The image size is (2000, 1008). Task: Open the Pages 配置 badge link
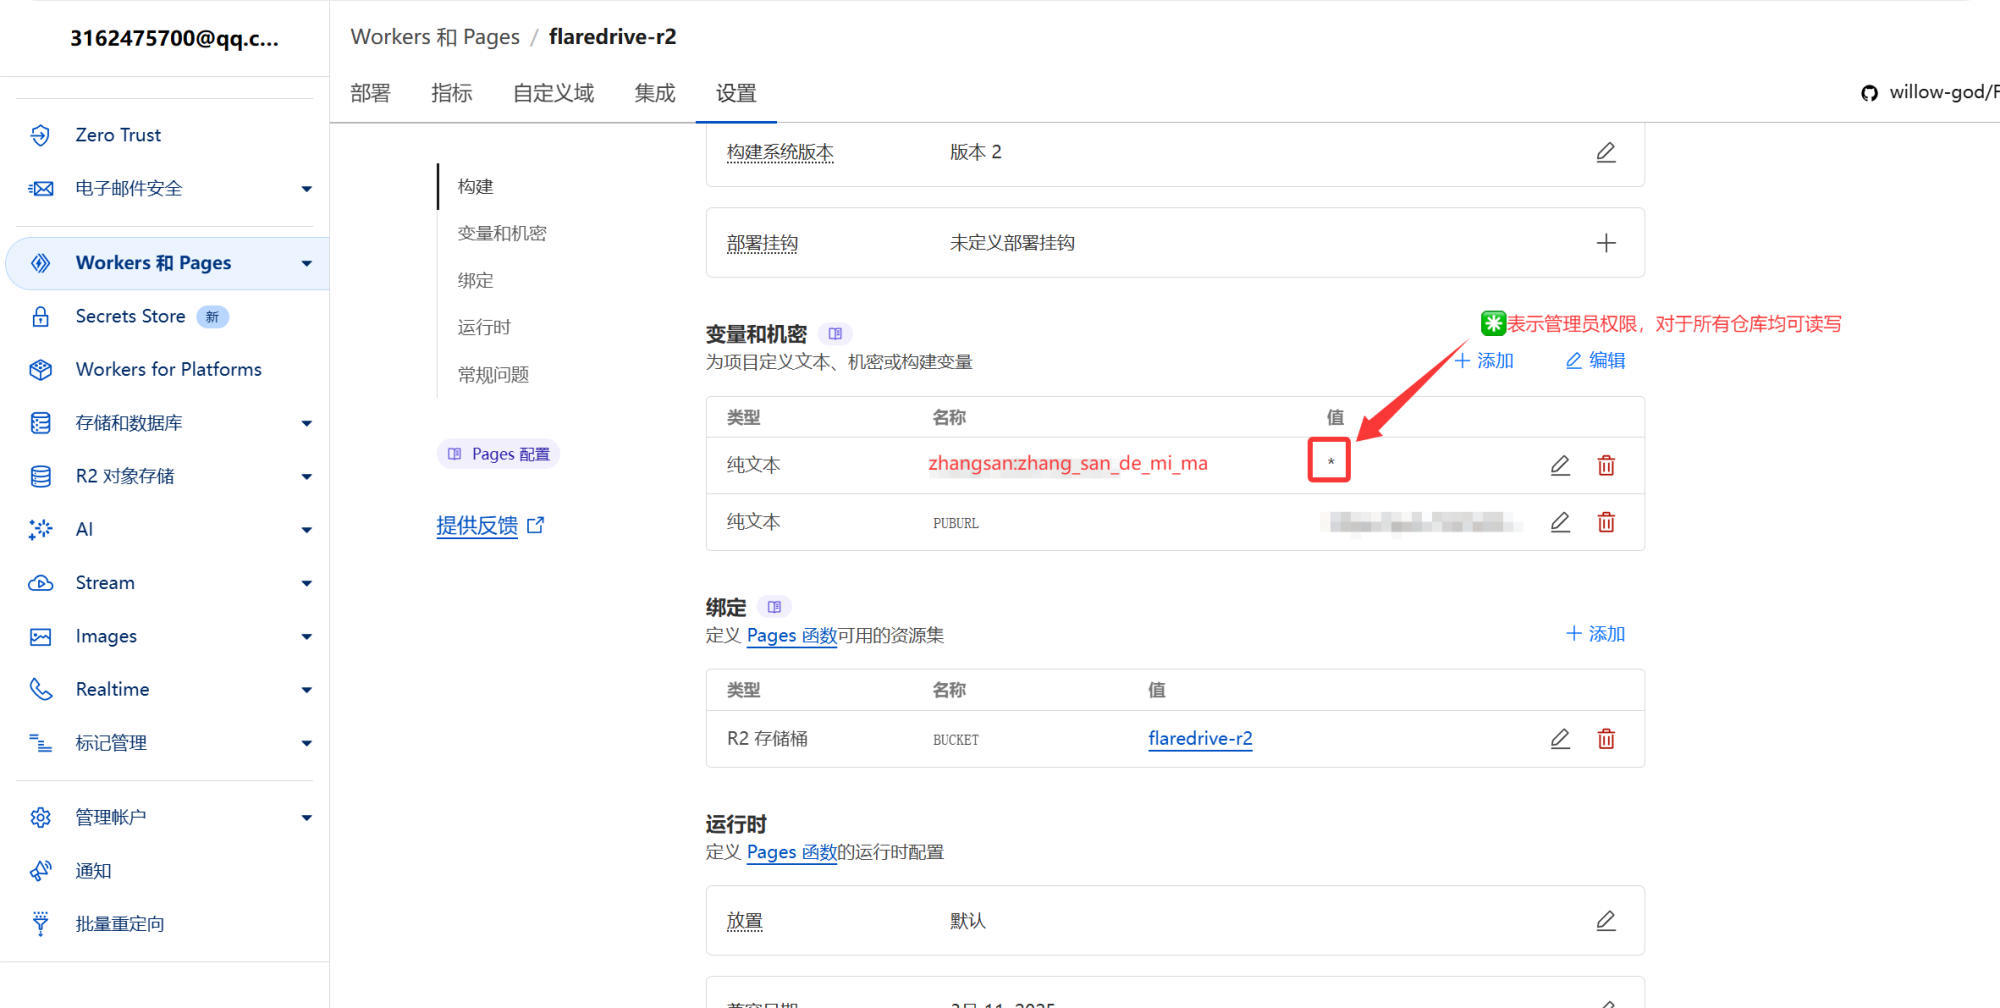coord(498,454)
